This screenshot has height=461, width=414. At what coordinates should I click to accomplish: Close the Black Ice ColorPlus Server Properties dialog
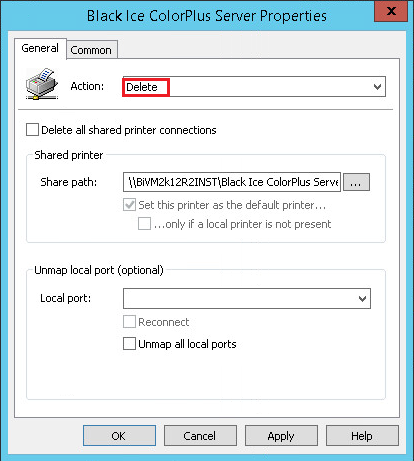391,11
